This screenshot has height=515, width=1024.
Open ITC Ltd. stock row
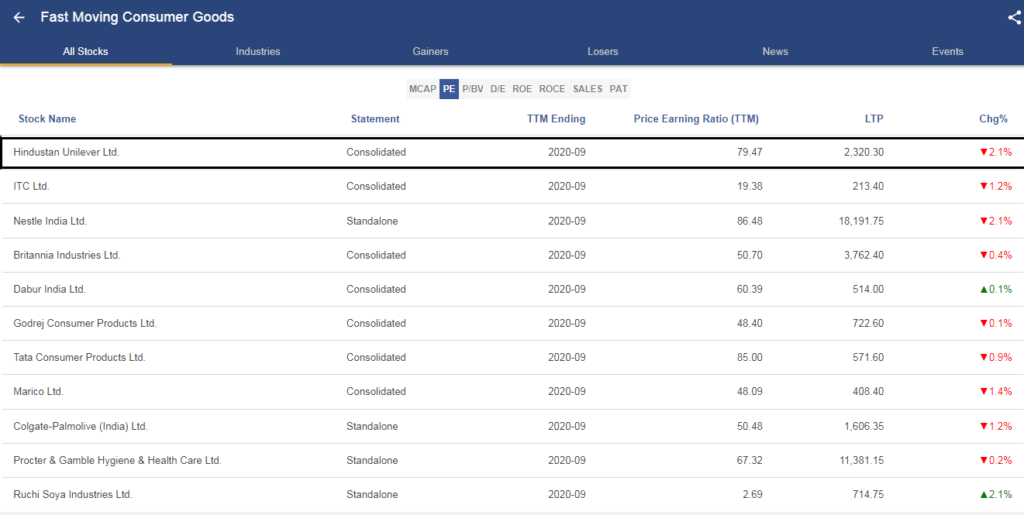tap(512, 186)
